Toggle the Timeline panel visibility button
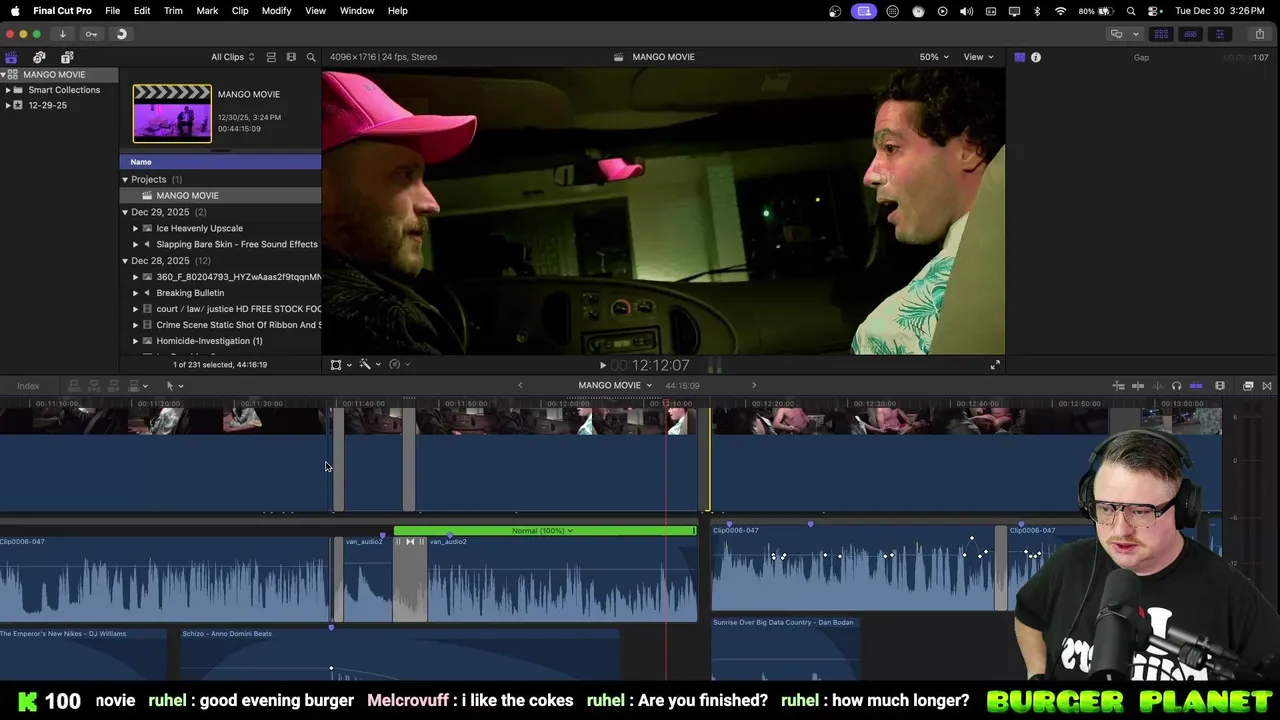The height and width of the screenshot is (720, 1280). coord(1190,34)
